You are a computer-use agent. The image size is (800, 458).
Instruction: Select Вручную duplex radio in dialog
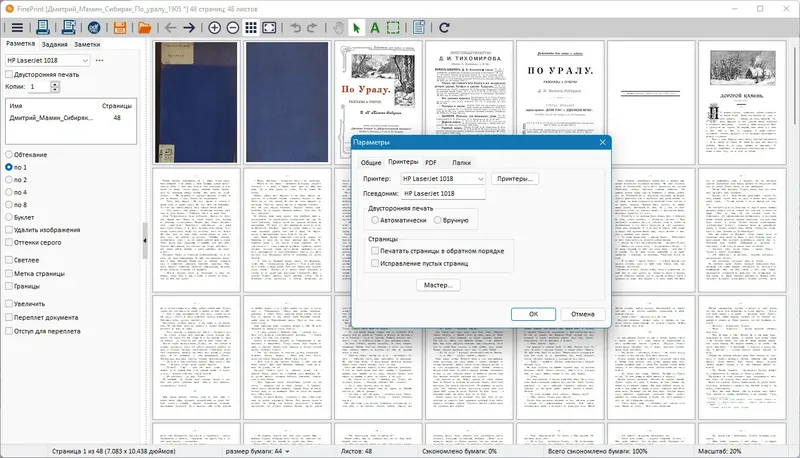(x=438, y=220)
